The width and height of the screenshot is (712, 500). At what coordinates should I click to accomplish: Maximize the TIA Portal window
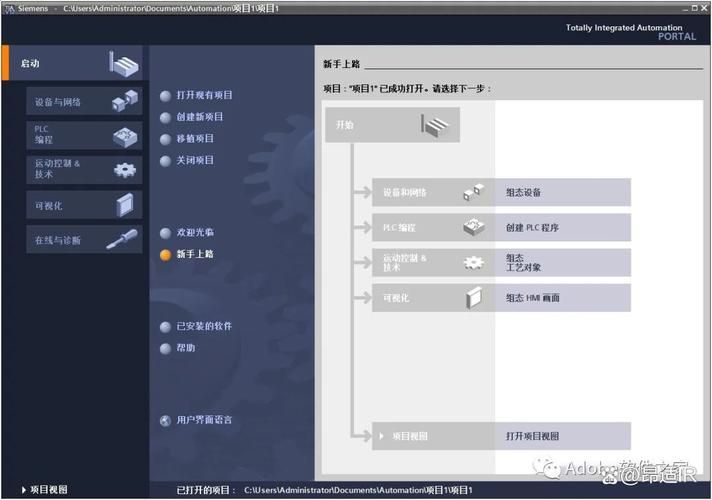695,8
